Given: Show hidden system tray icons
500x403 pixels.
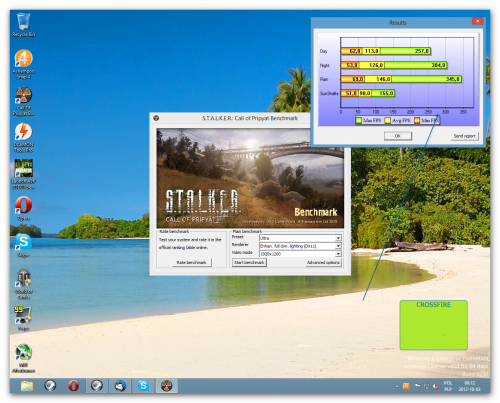Looking at the screenshot, I should pyautogui.click(x=397, y=386).
